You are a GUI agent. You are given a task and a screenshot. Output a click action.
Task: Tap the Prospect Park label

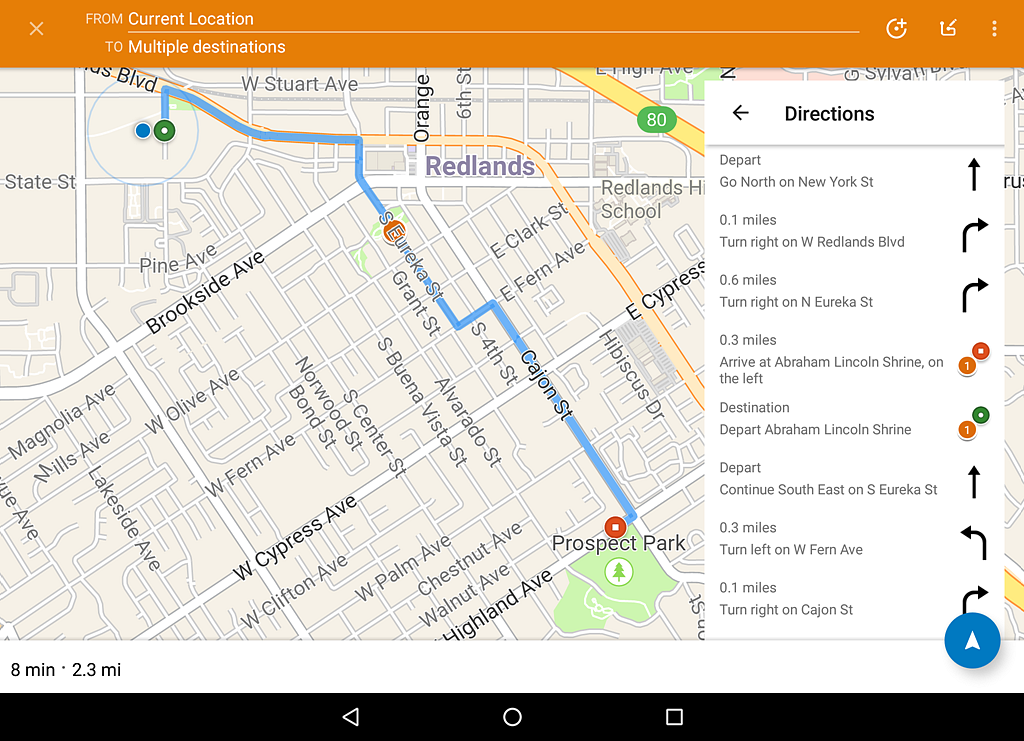[x=618, y=543]
